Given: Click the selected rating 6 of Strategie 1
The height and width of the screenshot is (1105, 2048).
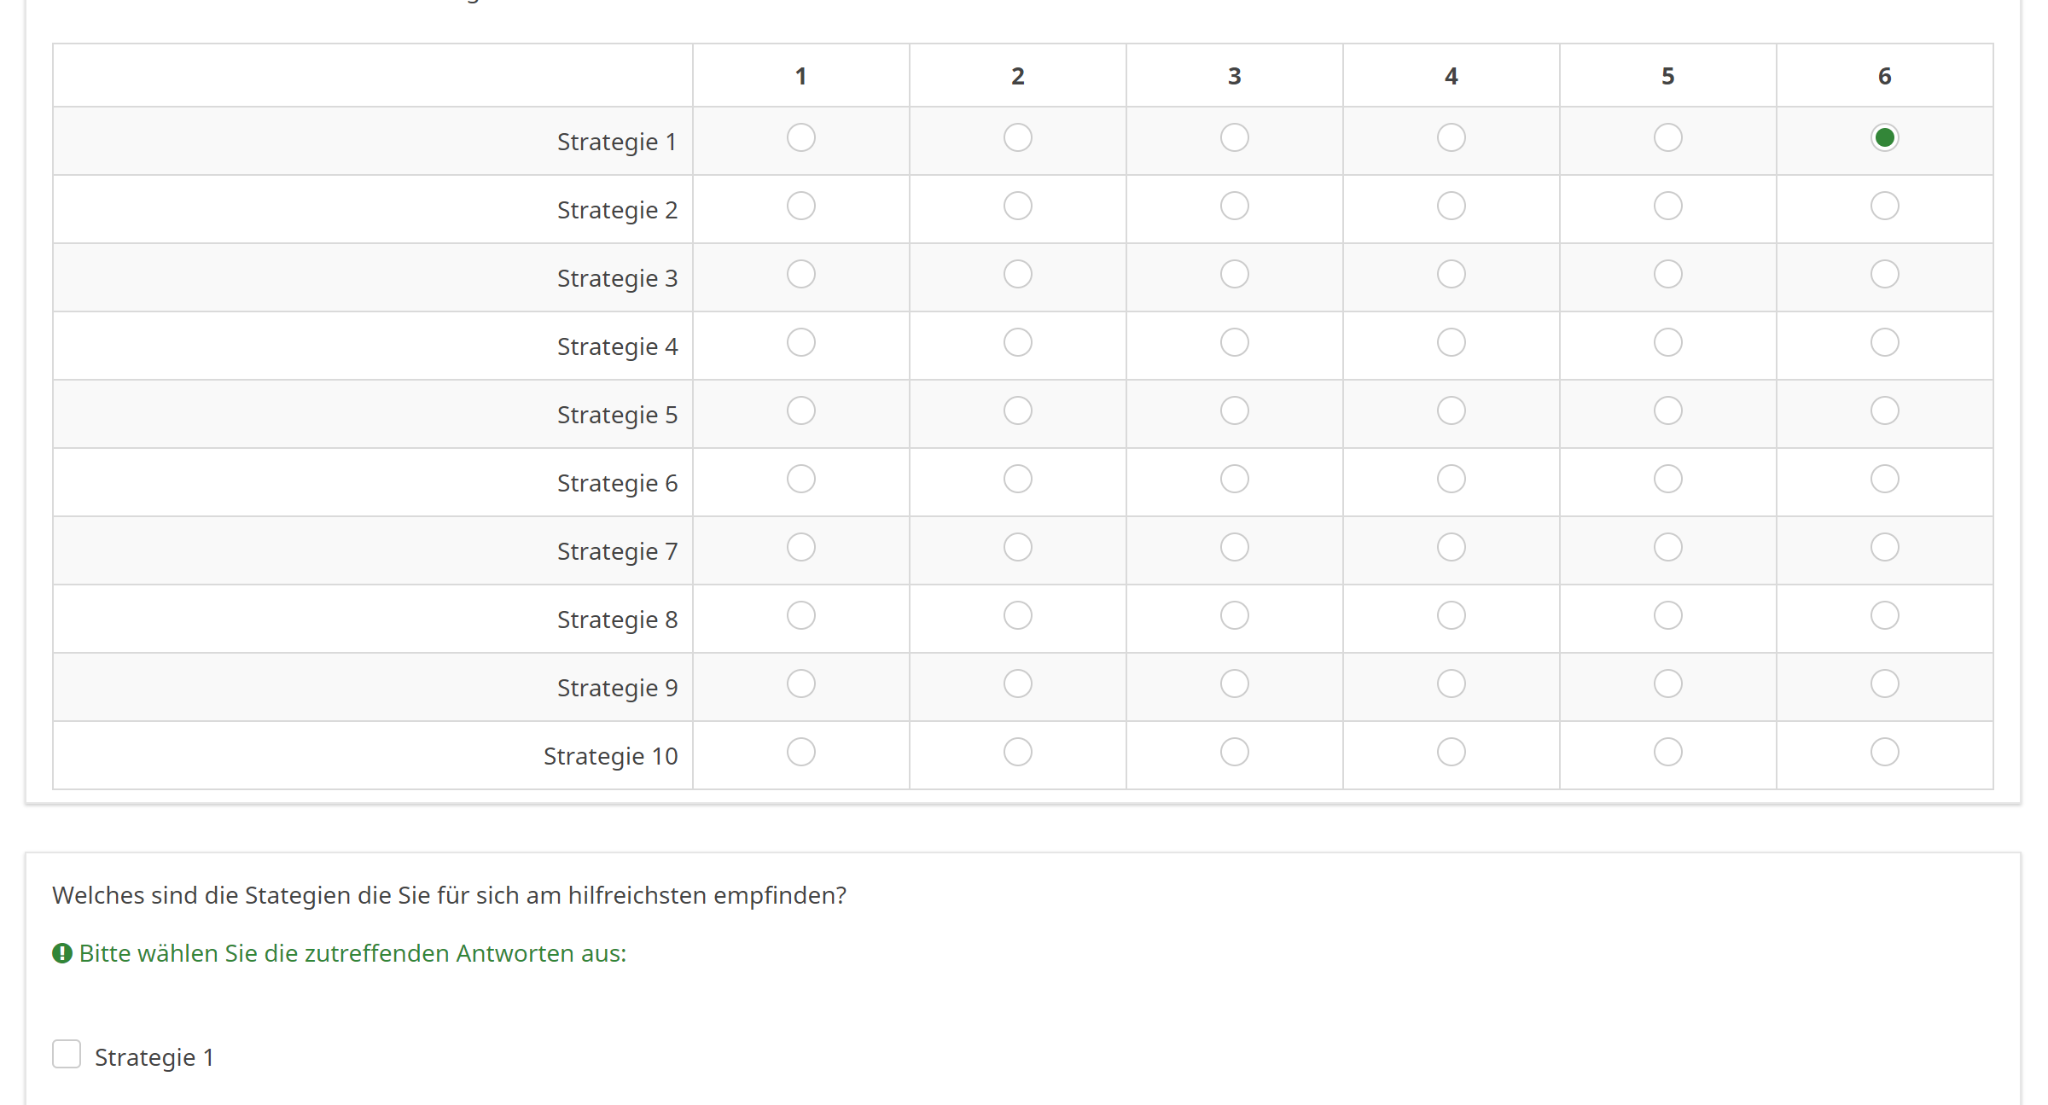Looking at the screenshot, I should (1884, 138).
